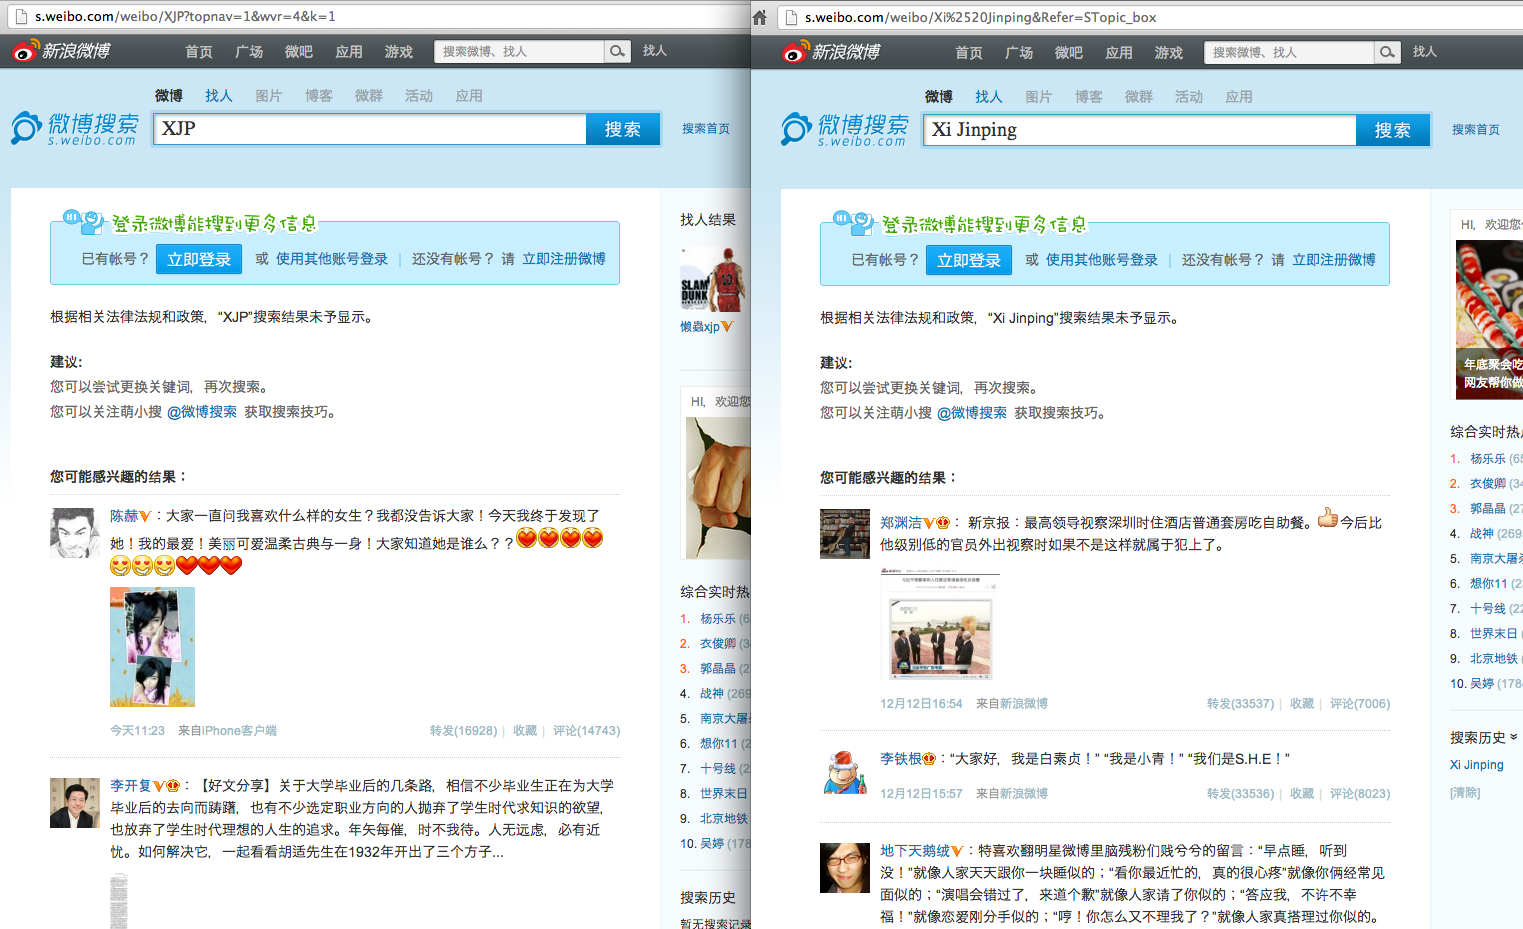Click Xi Jinping entry in search history
1523x929 pixels.
click(1477, 765)
